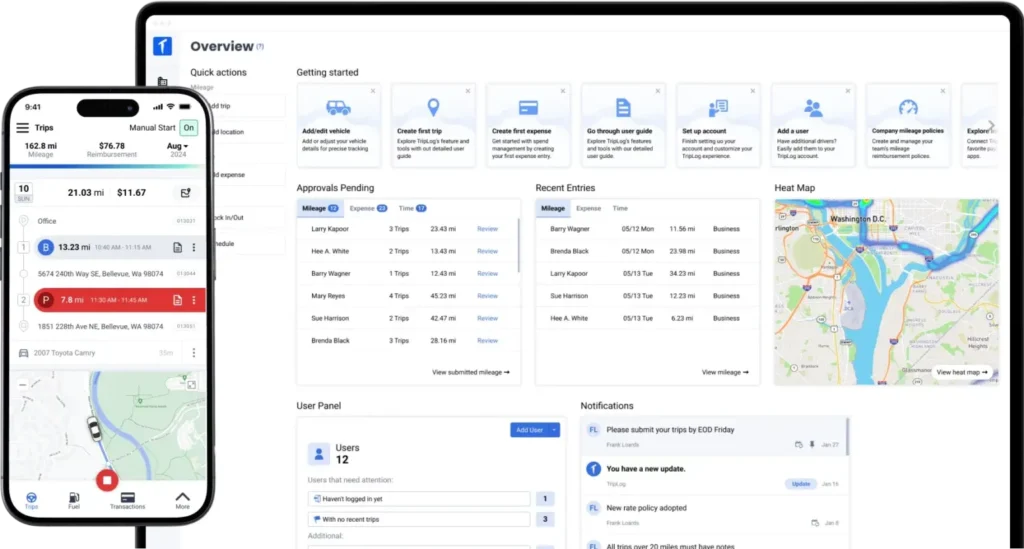Collapse the phone map with minus icon
Screen dimensions: 1024x549
[x=23, y=384]
